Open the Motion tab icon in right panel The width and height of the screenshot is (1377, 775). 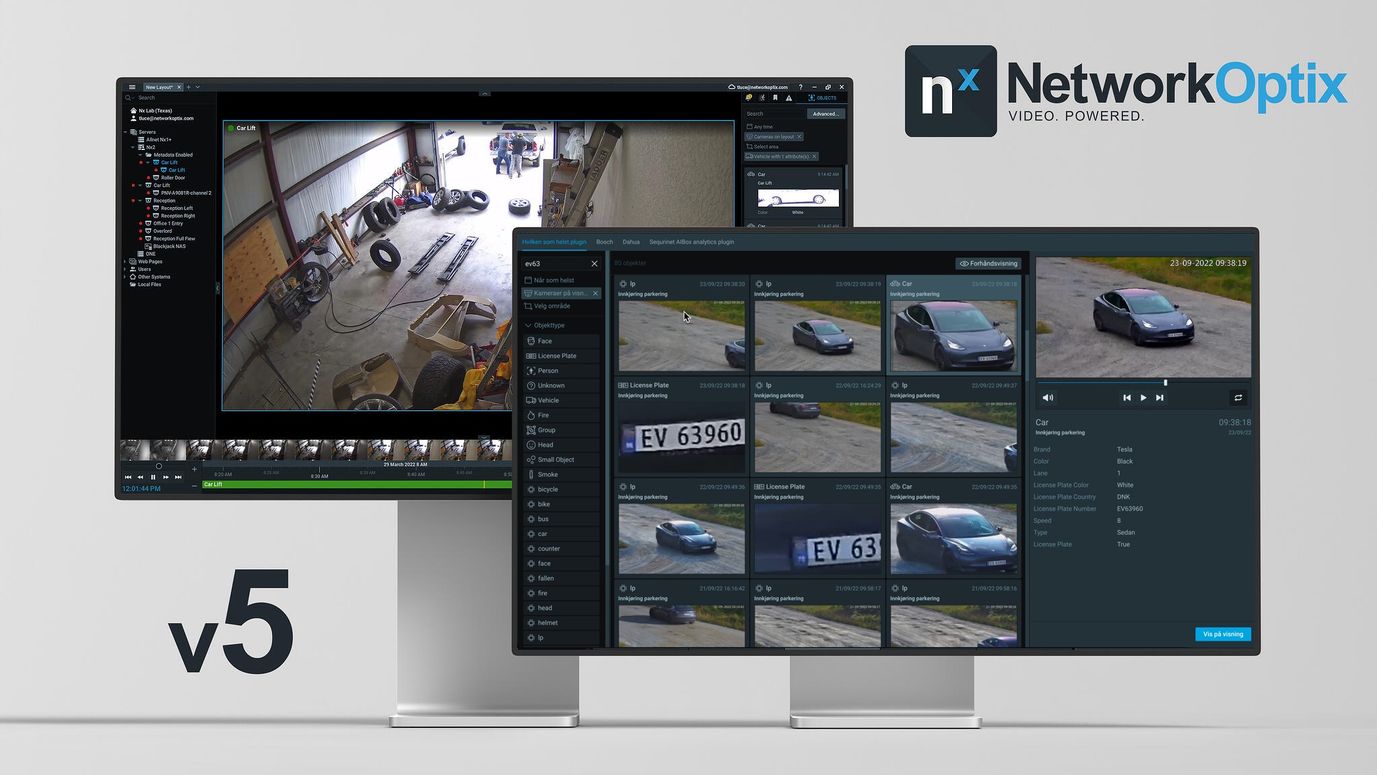[762, 97]
